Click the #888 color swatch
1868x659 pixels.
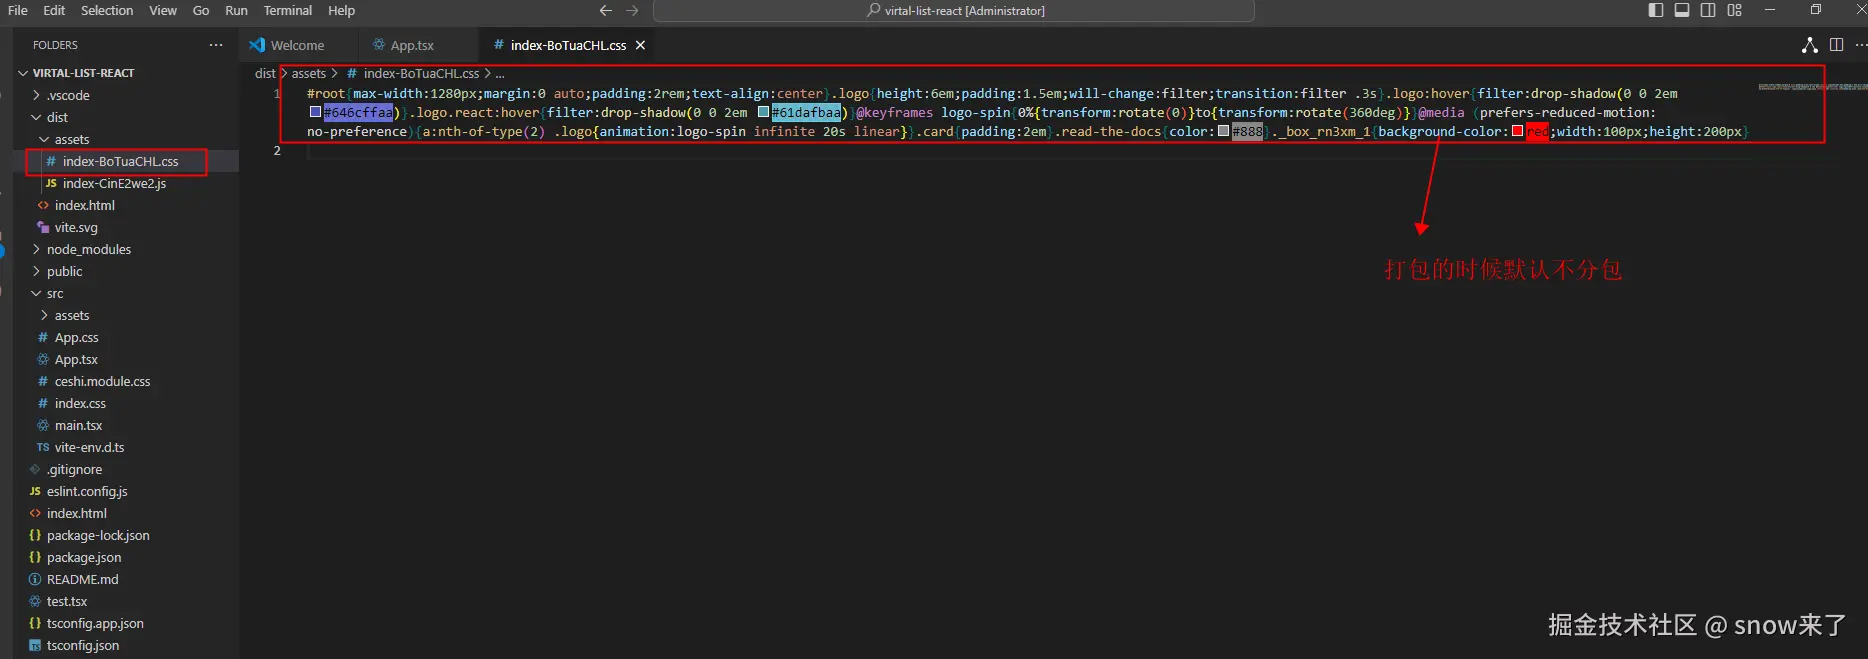pos(1223,131)
